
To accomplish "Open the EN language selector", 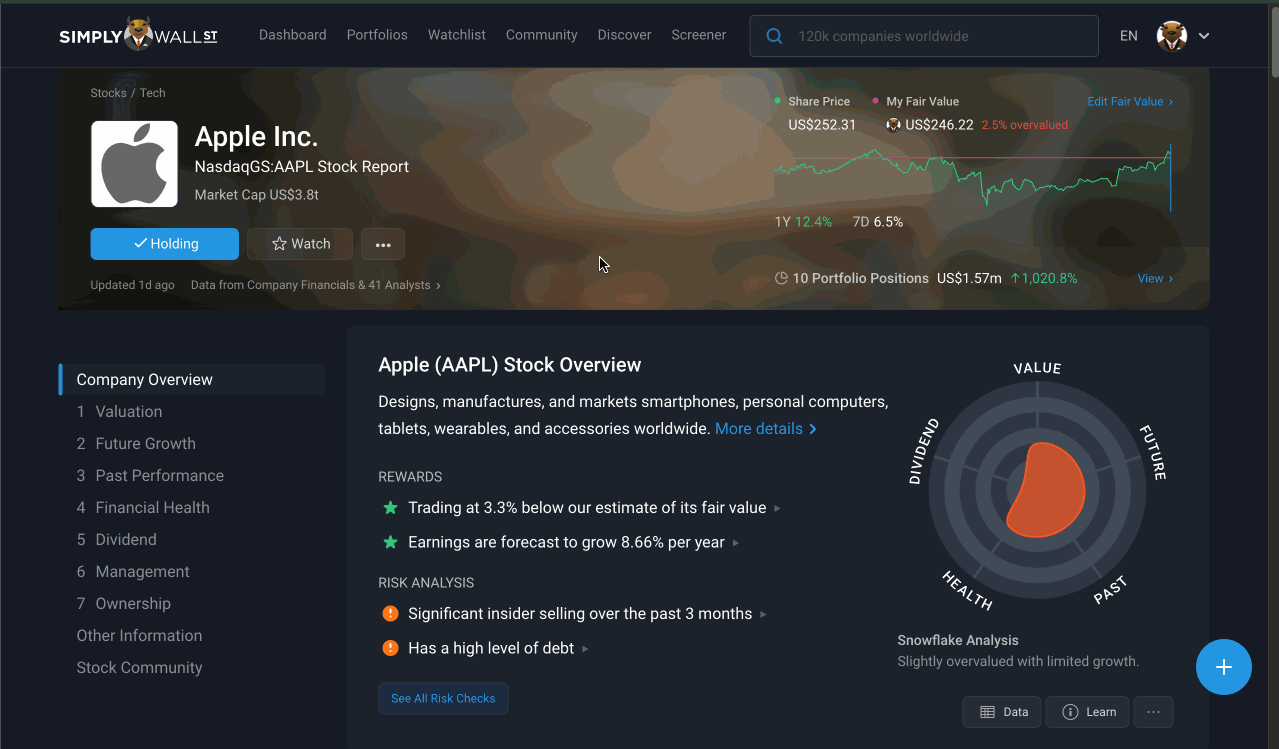I will [x=1128, y=36].
